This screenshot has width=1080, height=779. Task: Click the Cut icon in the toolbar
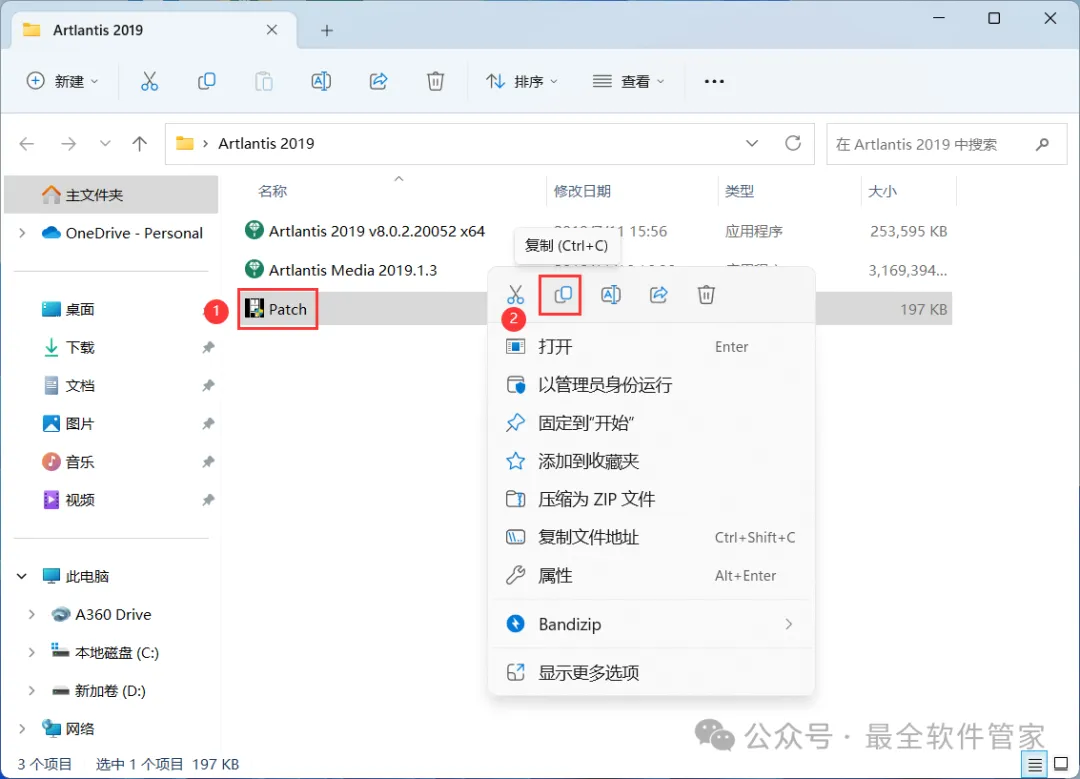(x=149, y=81)
